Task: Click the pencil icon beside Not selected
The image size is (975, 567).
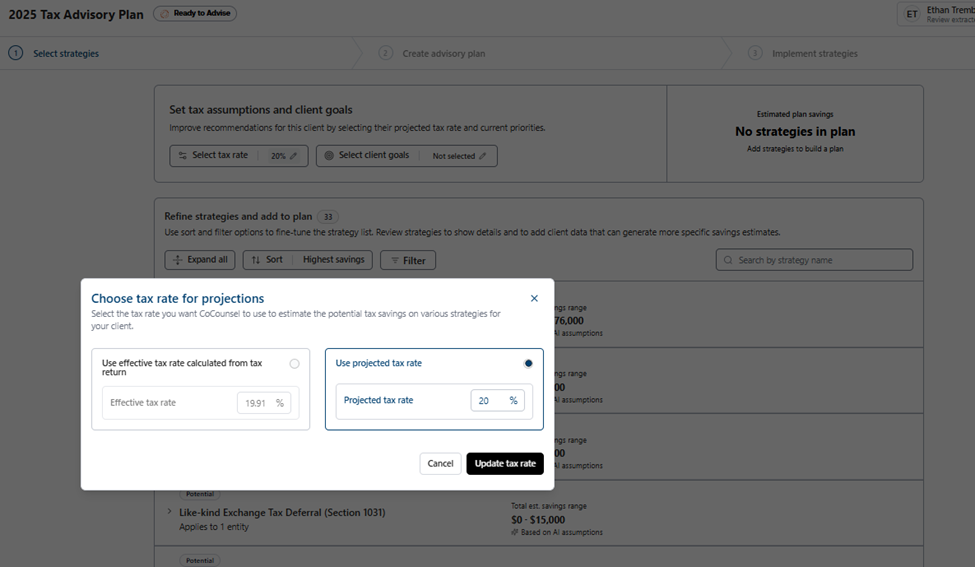Action: tap(483, 156)
